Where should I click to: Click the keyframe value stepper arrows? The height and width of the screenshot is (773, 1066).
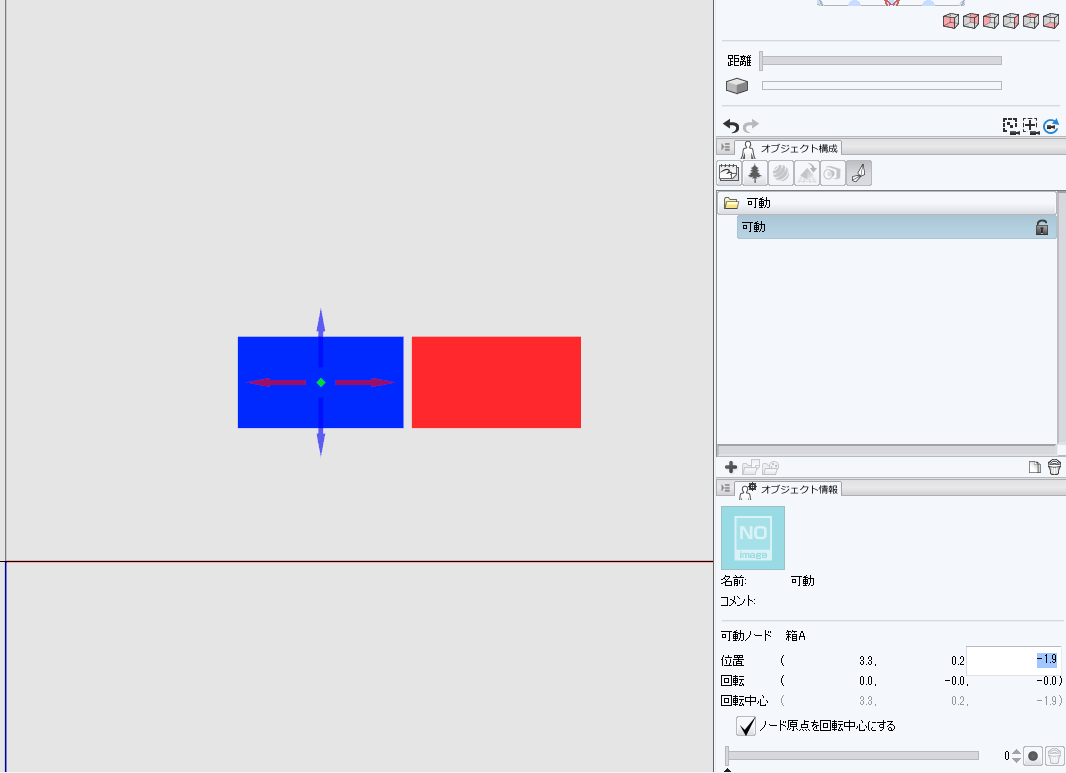(1016, 755)
